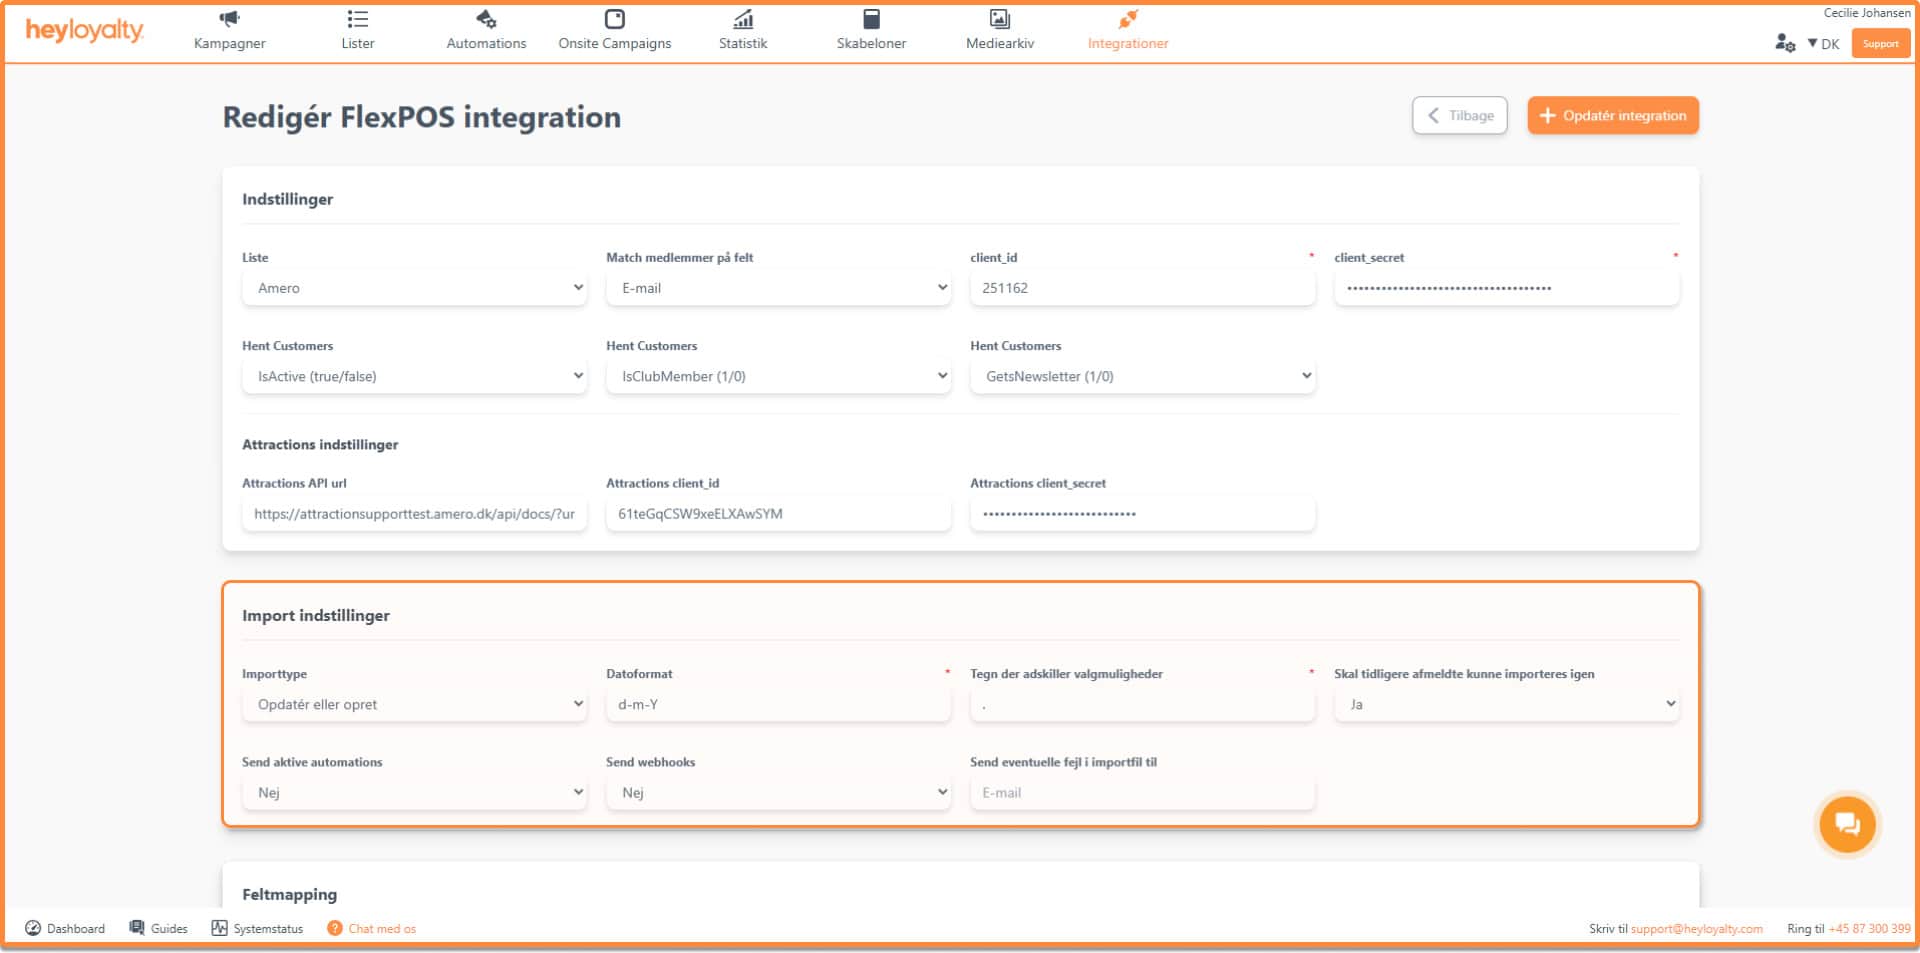Viewport: 1920px width, 953px height.
Task: Click the user settings icon
Action: (x=1784, y=43)
